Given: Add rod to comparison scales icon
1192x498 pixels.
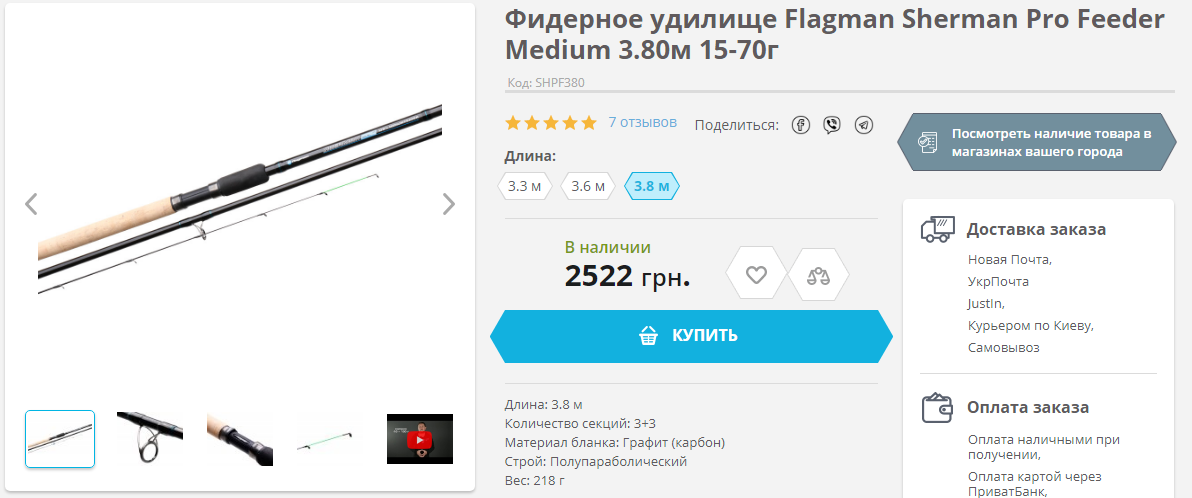Looking at the screenshot, I should point(818,274).
